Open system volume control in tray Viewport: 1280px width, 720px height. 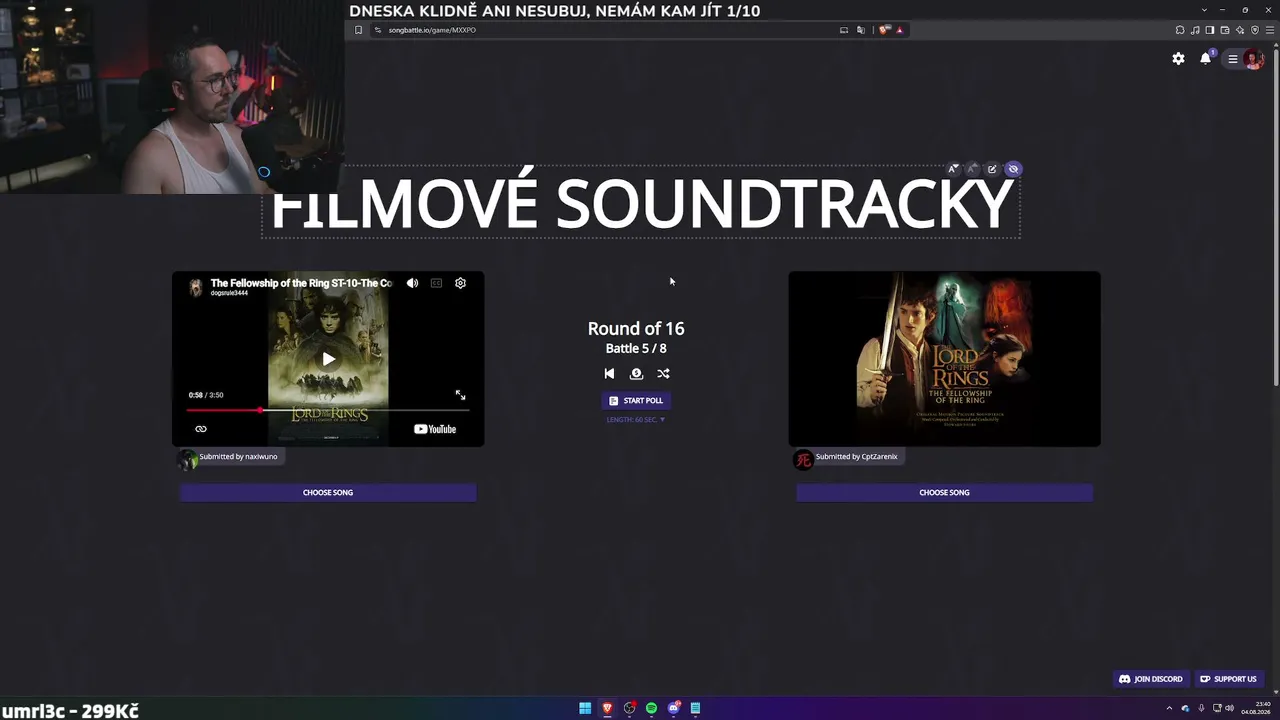coord(1229,708)
